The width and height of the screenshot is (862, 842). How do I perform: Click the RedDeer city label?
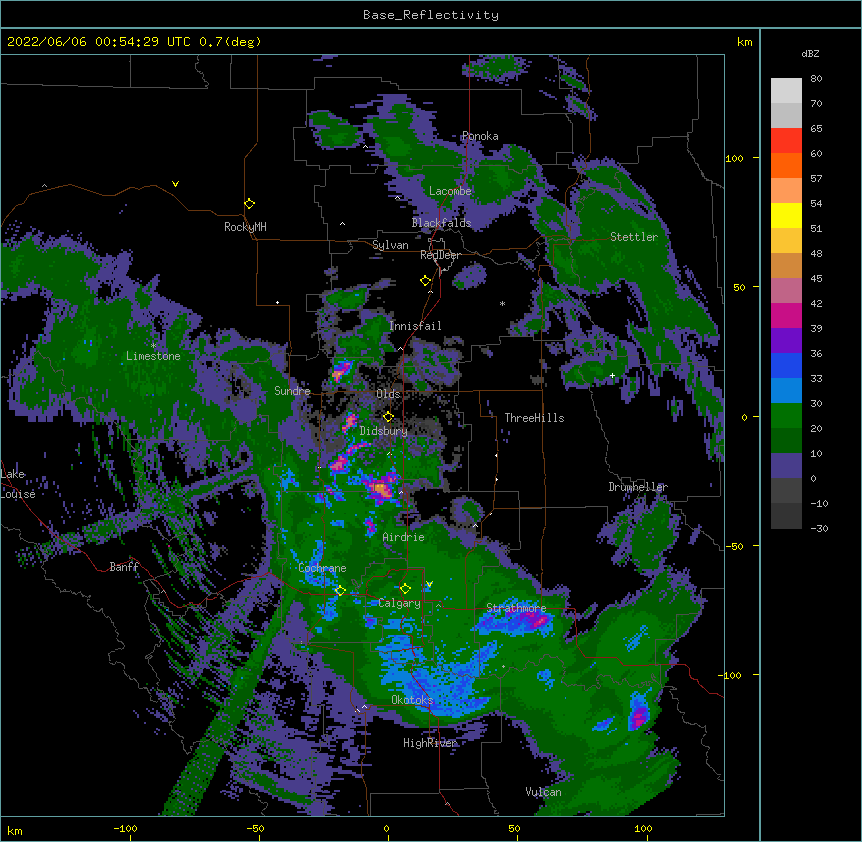440,254
